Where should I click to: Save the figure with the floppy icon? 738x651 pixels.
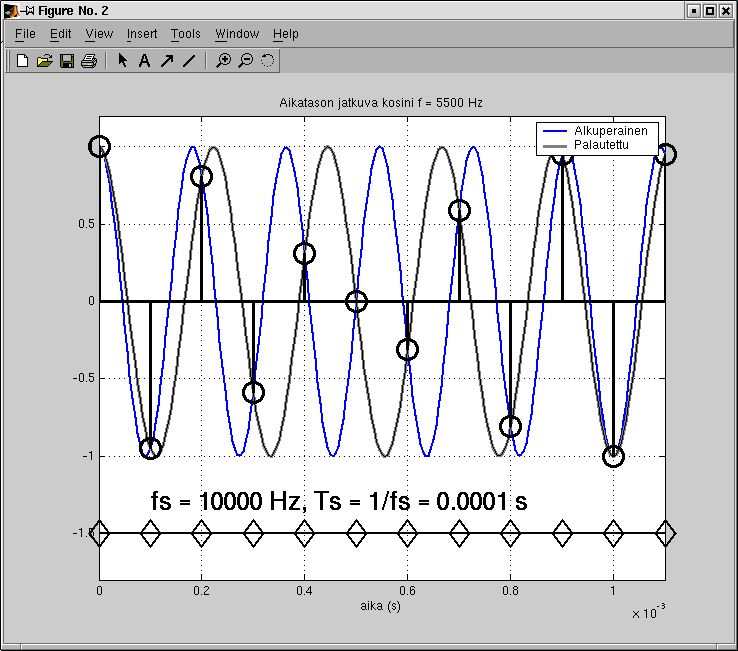tap(67, 61)
